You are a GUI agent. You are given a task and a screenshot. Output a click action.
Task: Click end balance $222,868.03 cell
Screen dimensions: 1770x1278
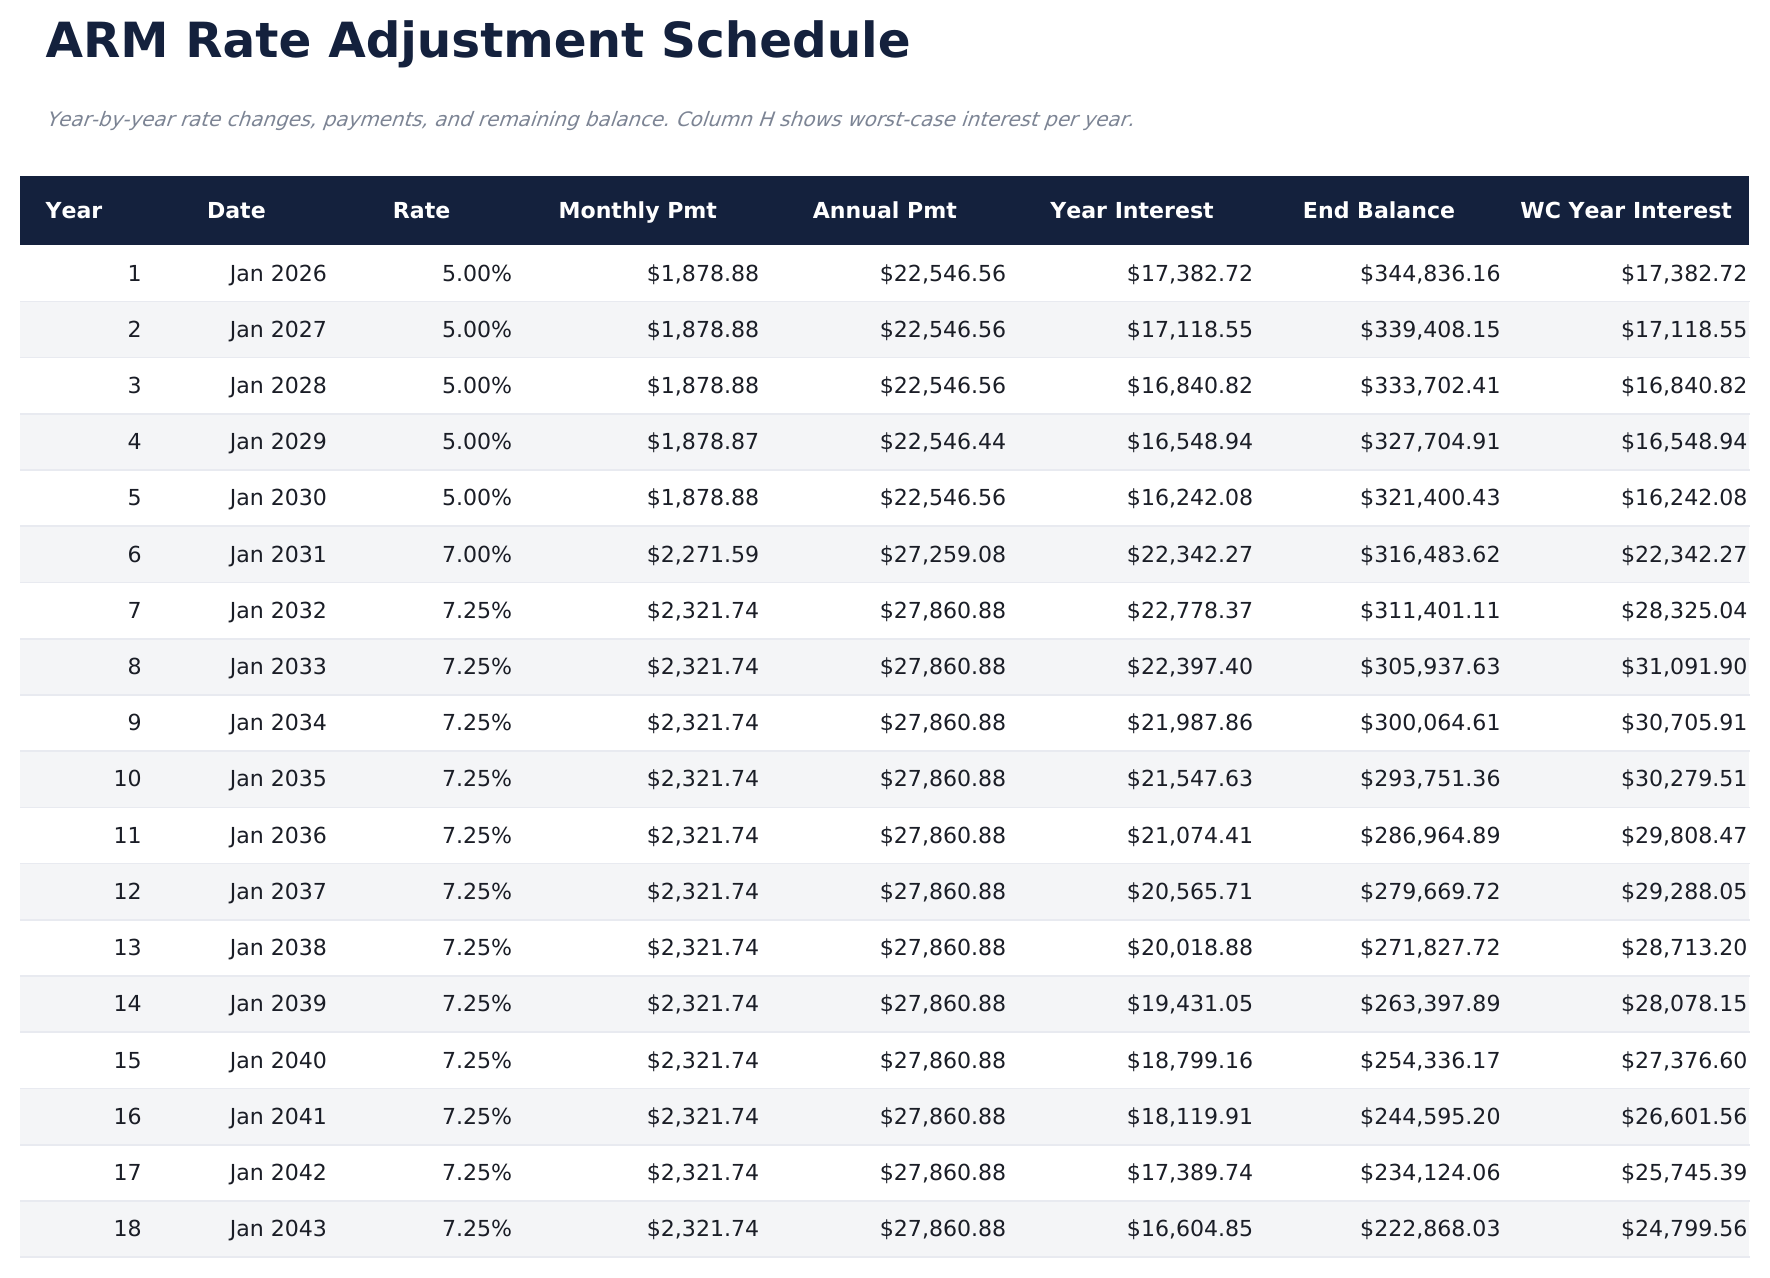pyautogui.click(x=1429, y=1229)
